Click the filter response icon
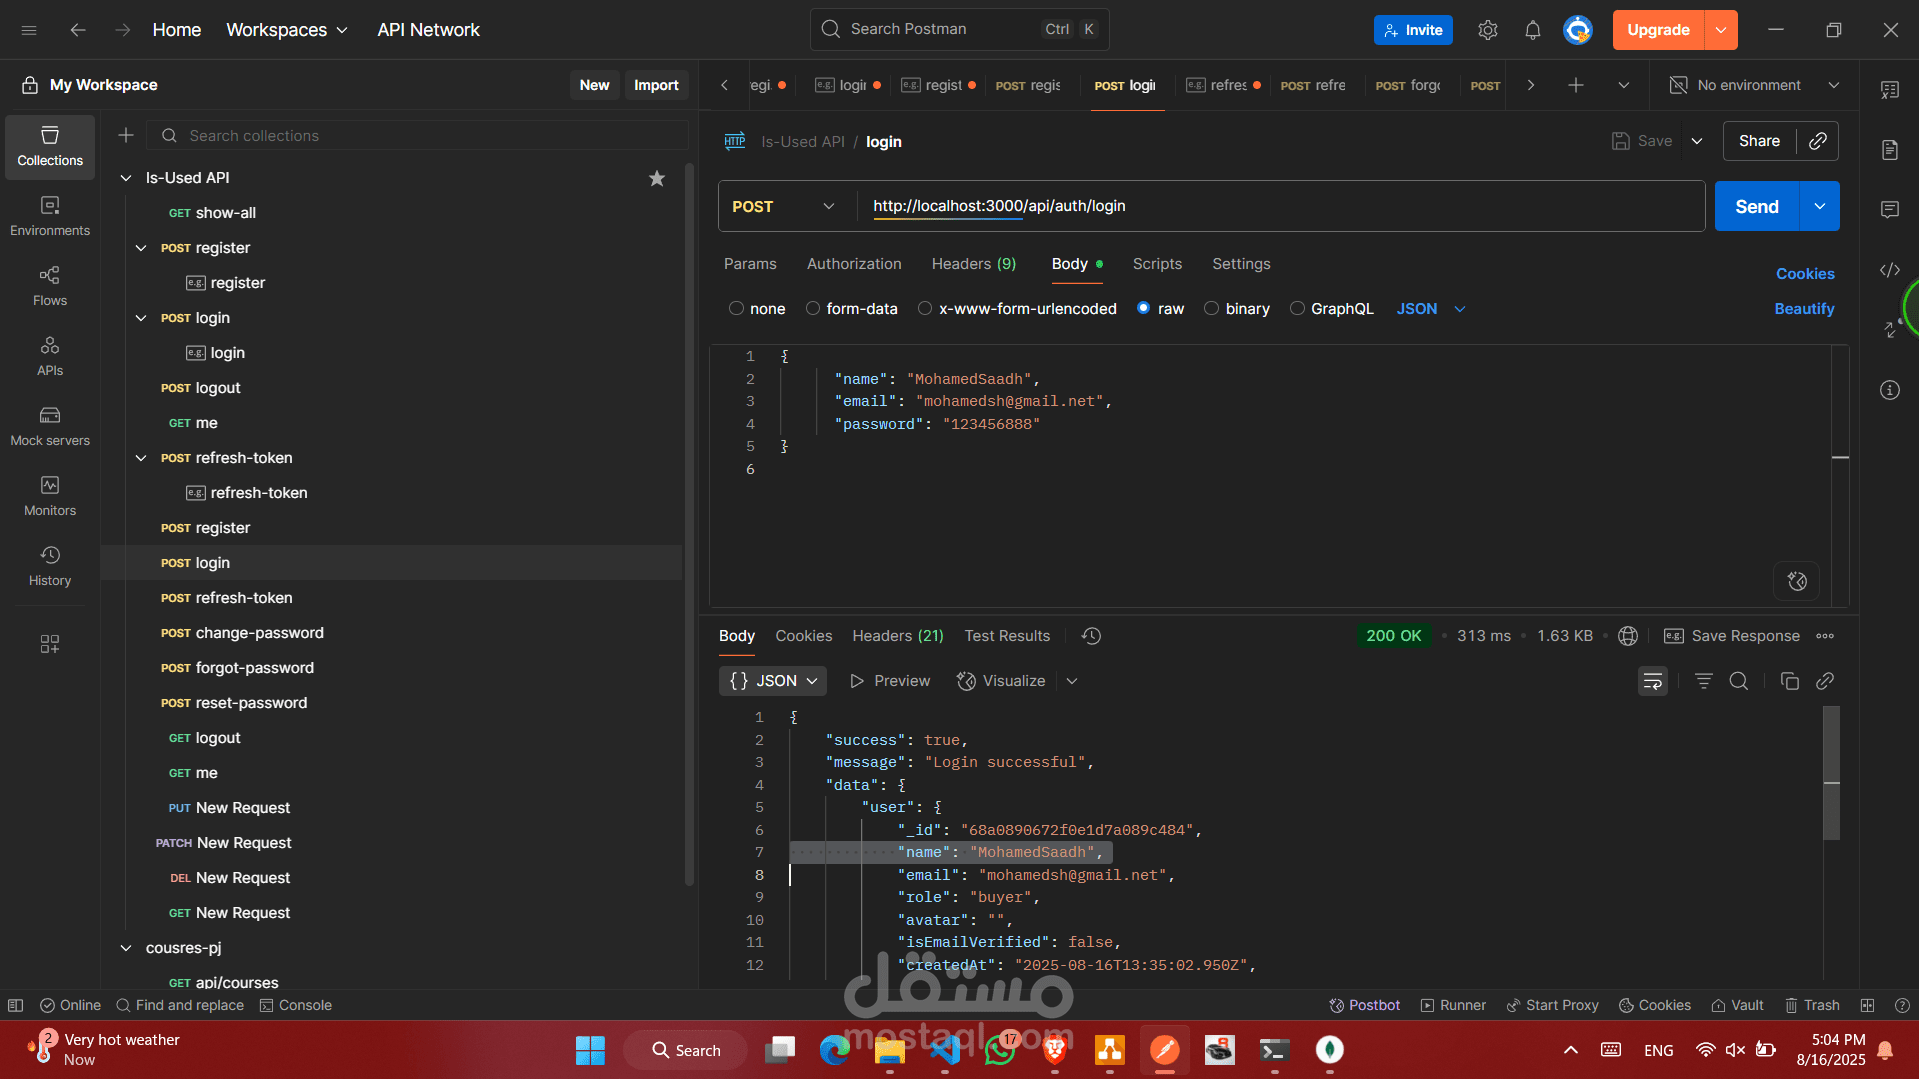 (x=1704, y=681)
